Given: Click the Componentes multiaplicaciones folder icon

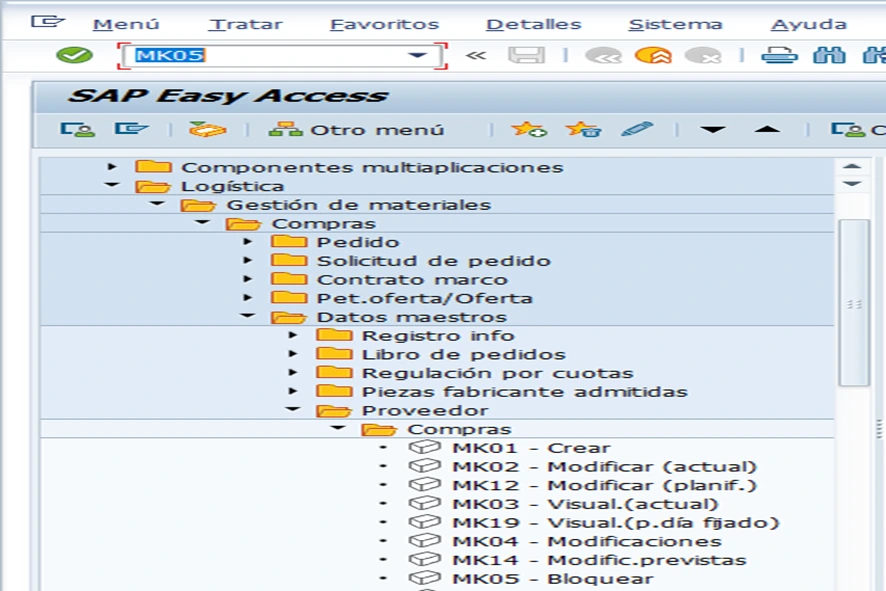Looking at the screenshot, I should [153, 167].
